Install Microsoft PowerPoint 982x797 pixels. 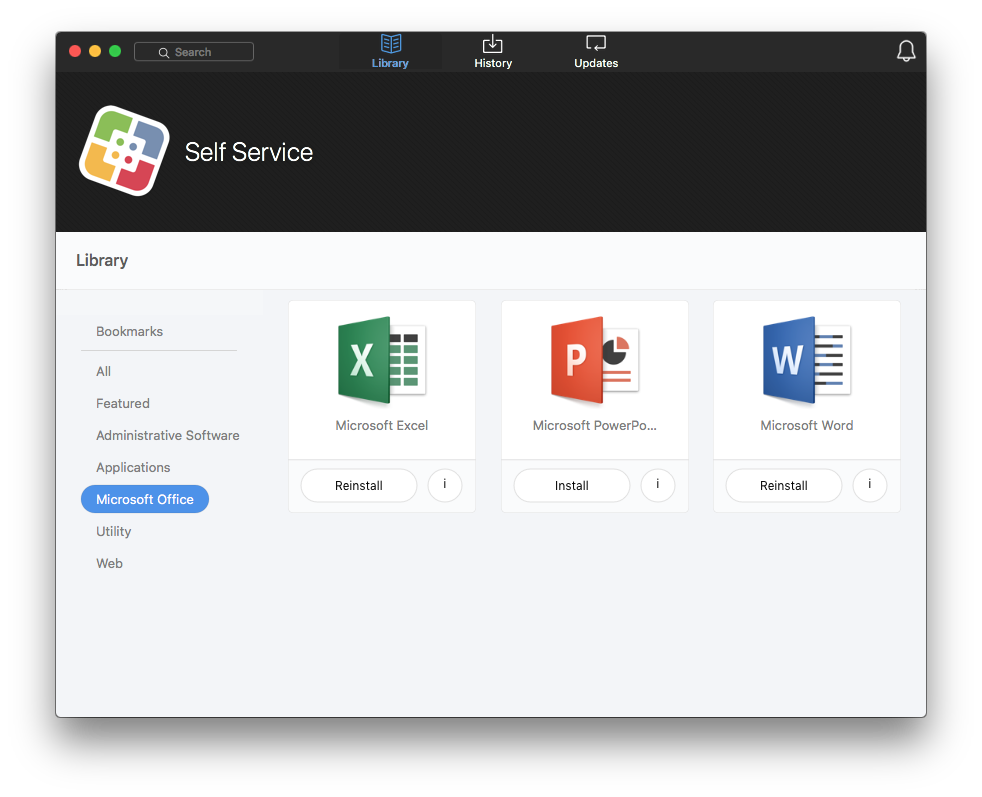571,486
